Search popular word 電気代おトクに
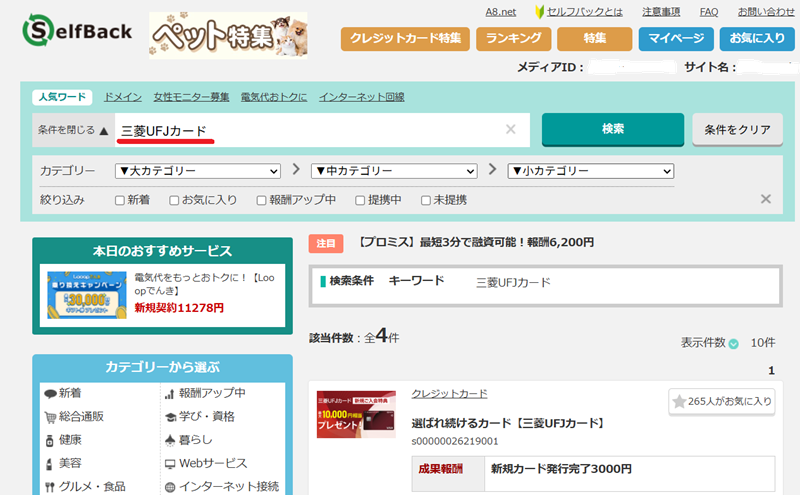 point(274,97)
